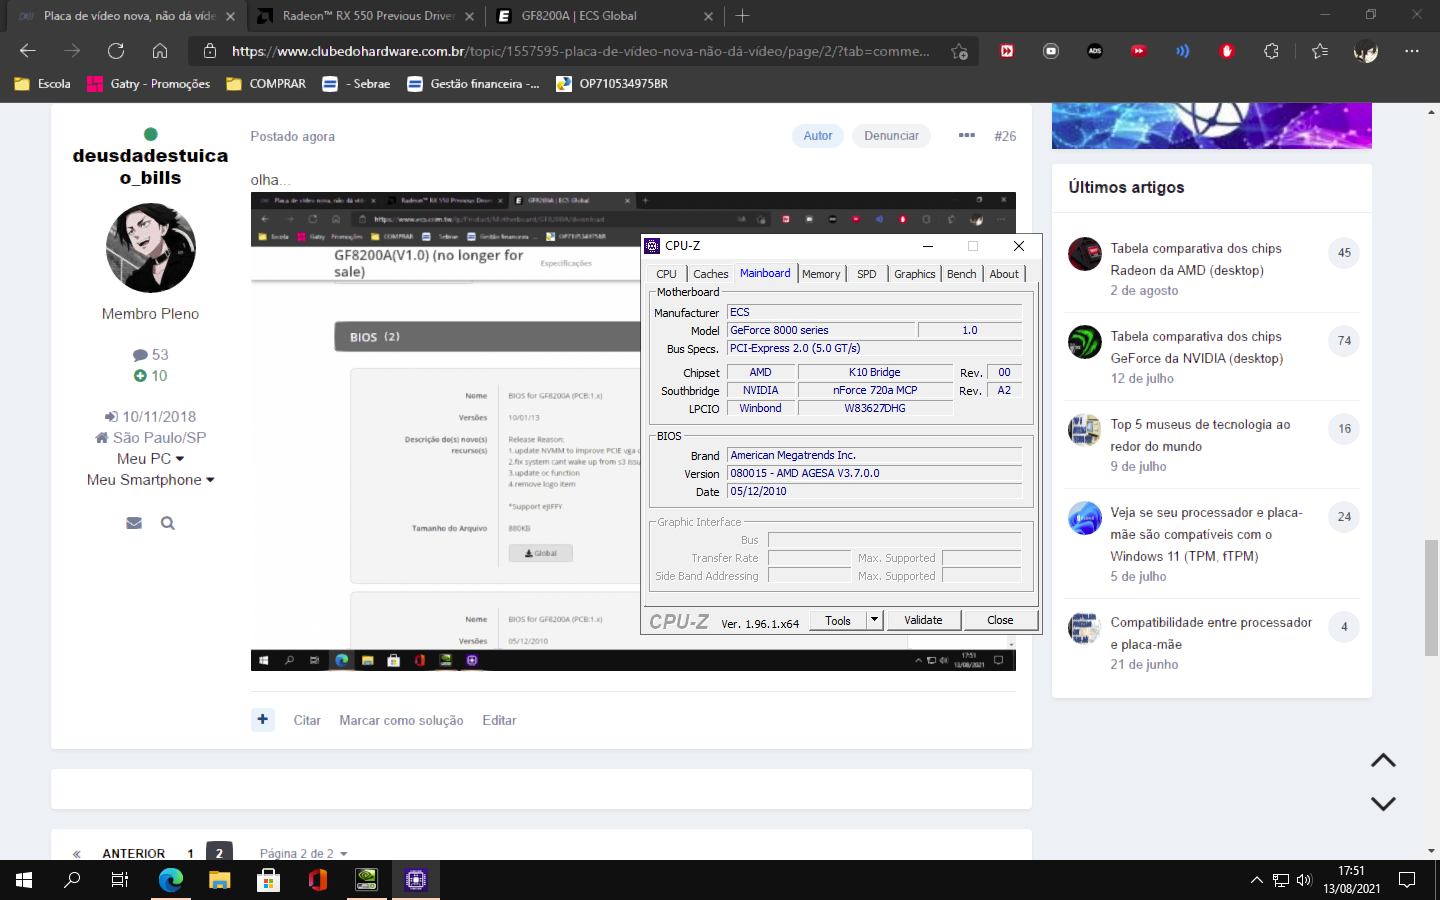Open the favorites list star icon
Image resolution: width=1440 pixels, height=900 pixels.
pyautogui.click(x=1319, y=51)
